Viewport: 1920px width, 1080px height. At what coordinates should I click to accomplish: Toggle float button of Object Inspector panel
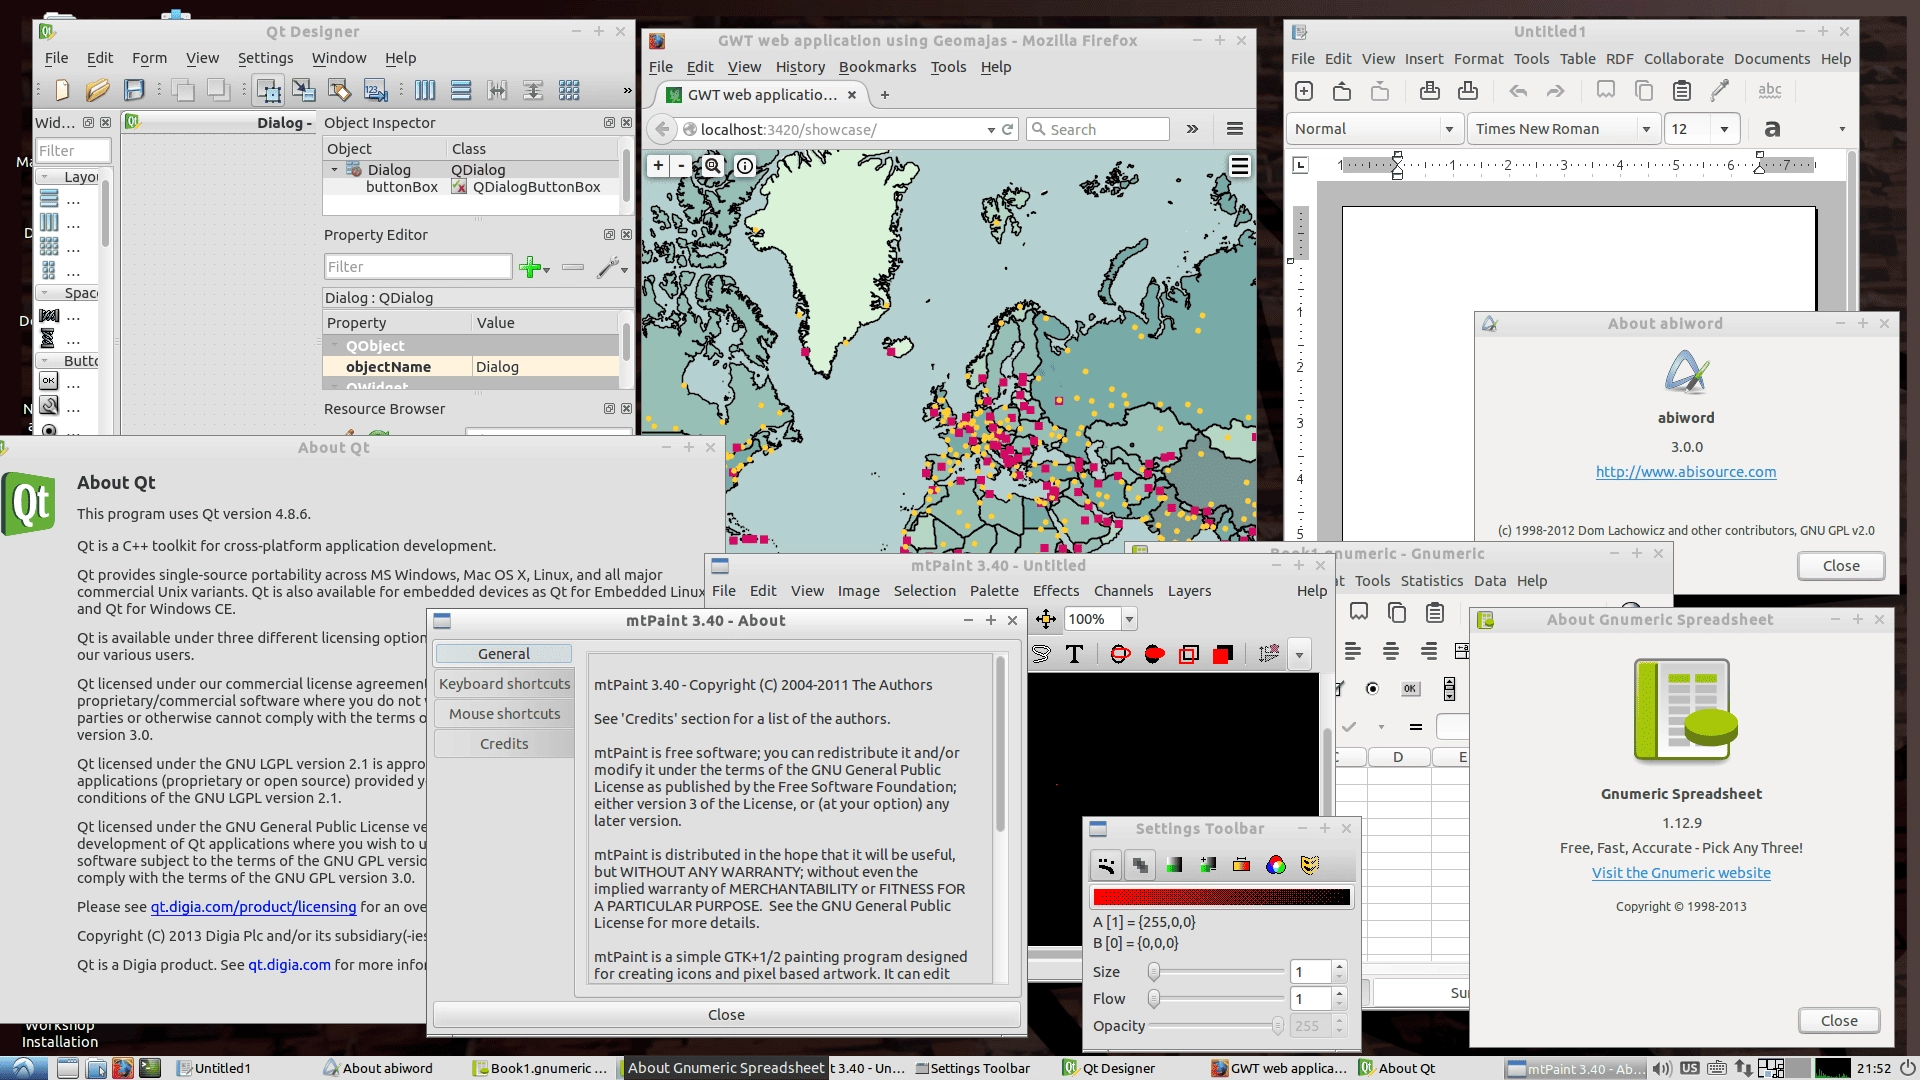[x=609, y=123]
